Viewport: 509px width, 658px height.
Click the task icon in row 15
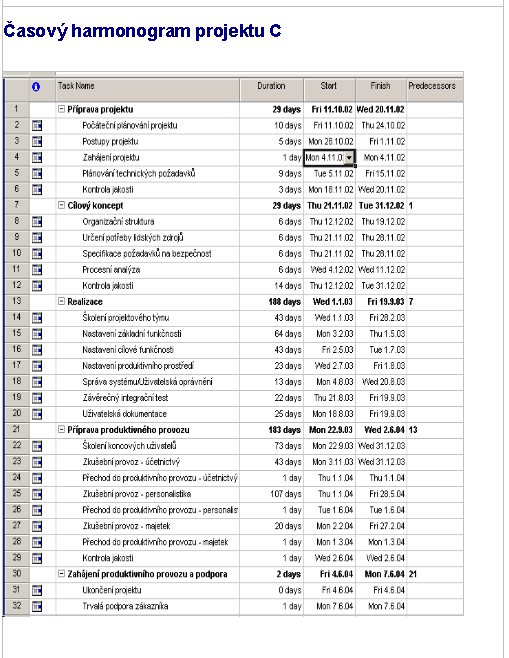tap(37, 334)
